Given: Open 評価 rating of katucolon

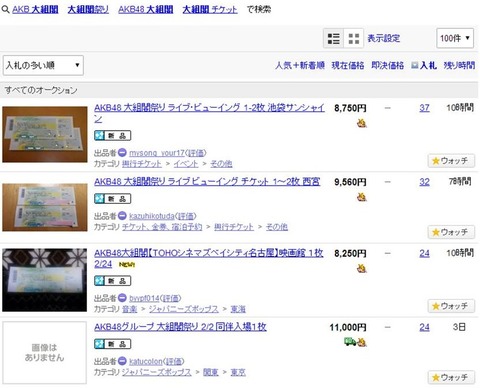Looking at the screenshot, I should (x=174, y=361).
